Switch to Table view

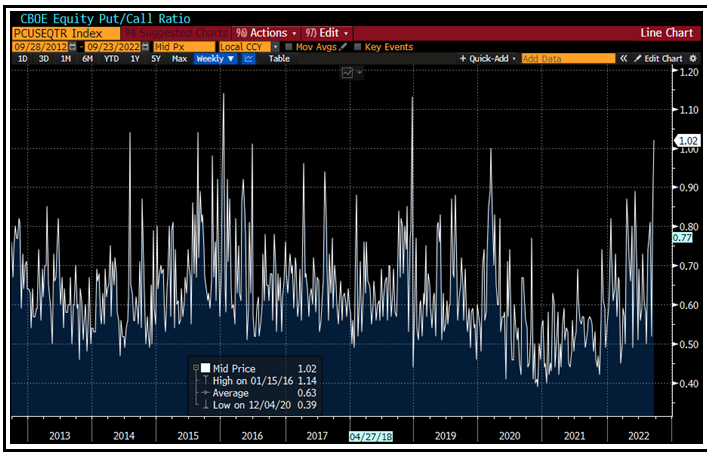(x=279, y=59)
